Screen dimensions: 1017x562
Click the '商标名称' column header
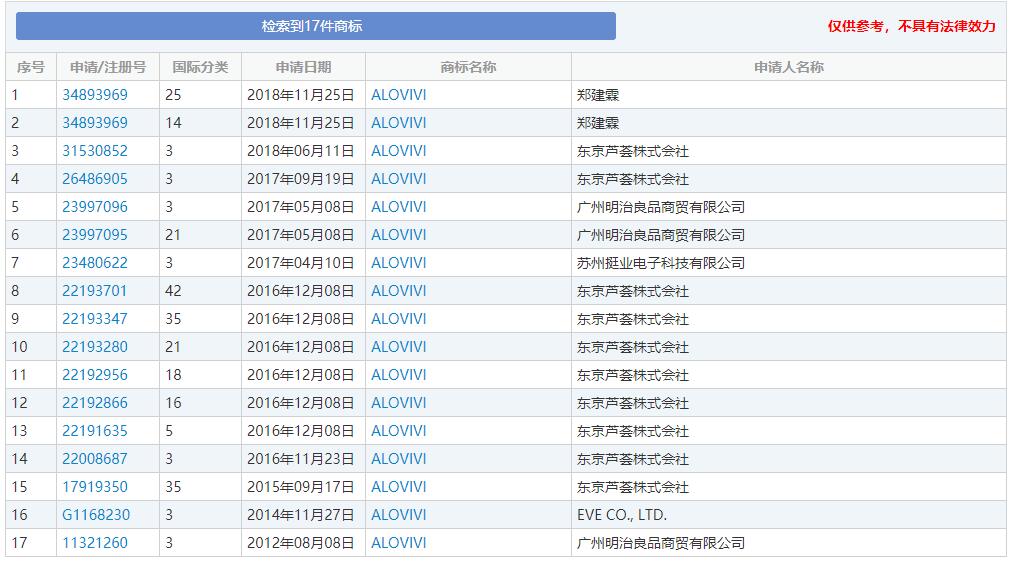[x=468, y=67]
